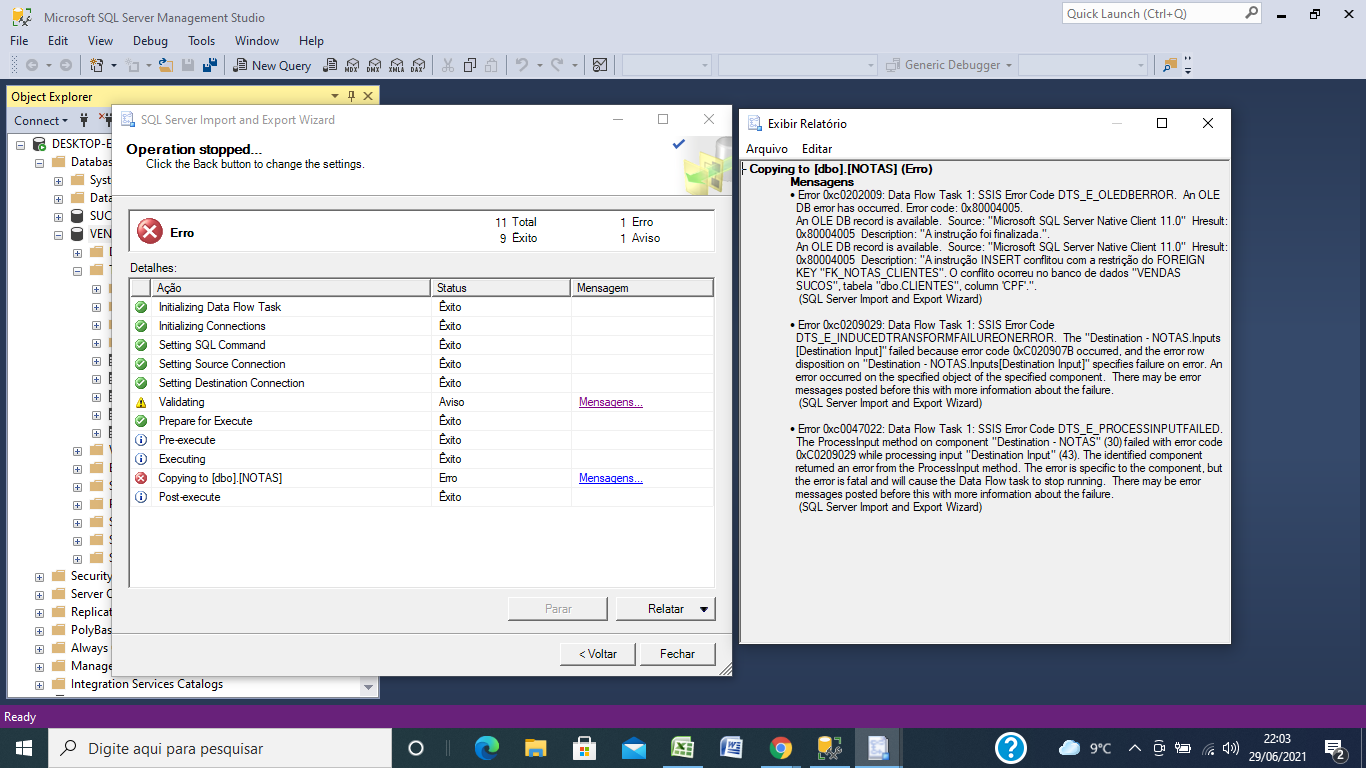Click the Save All toolbar icon
Image resolution: width=1366 pixels, height=768 pixels.
[x=210, y=65]
